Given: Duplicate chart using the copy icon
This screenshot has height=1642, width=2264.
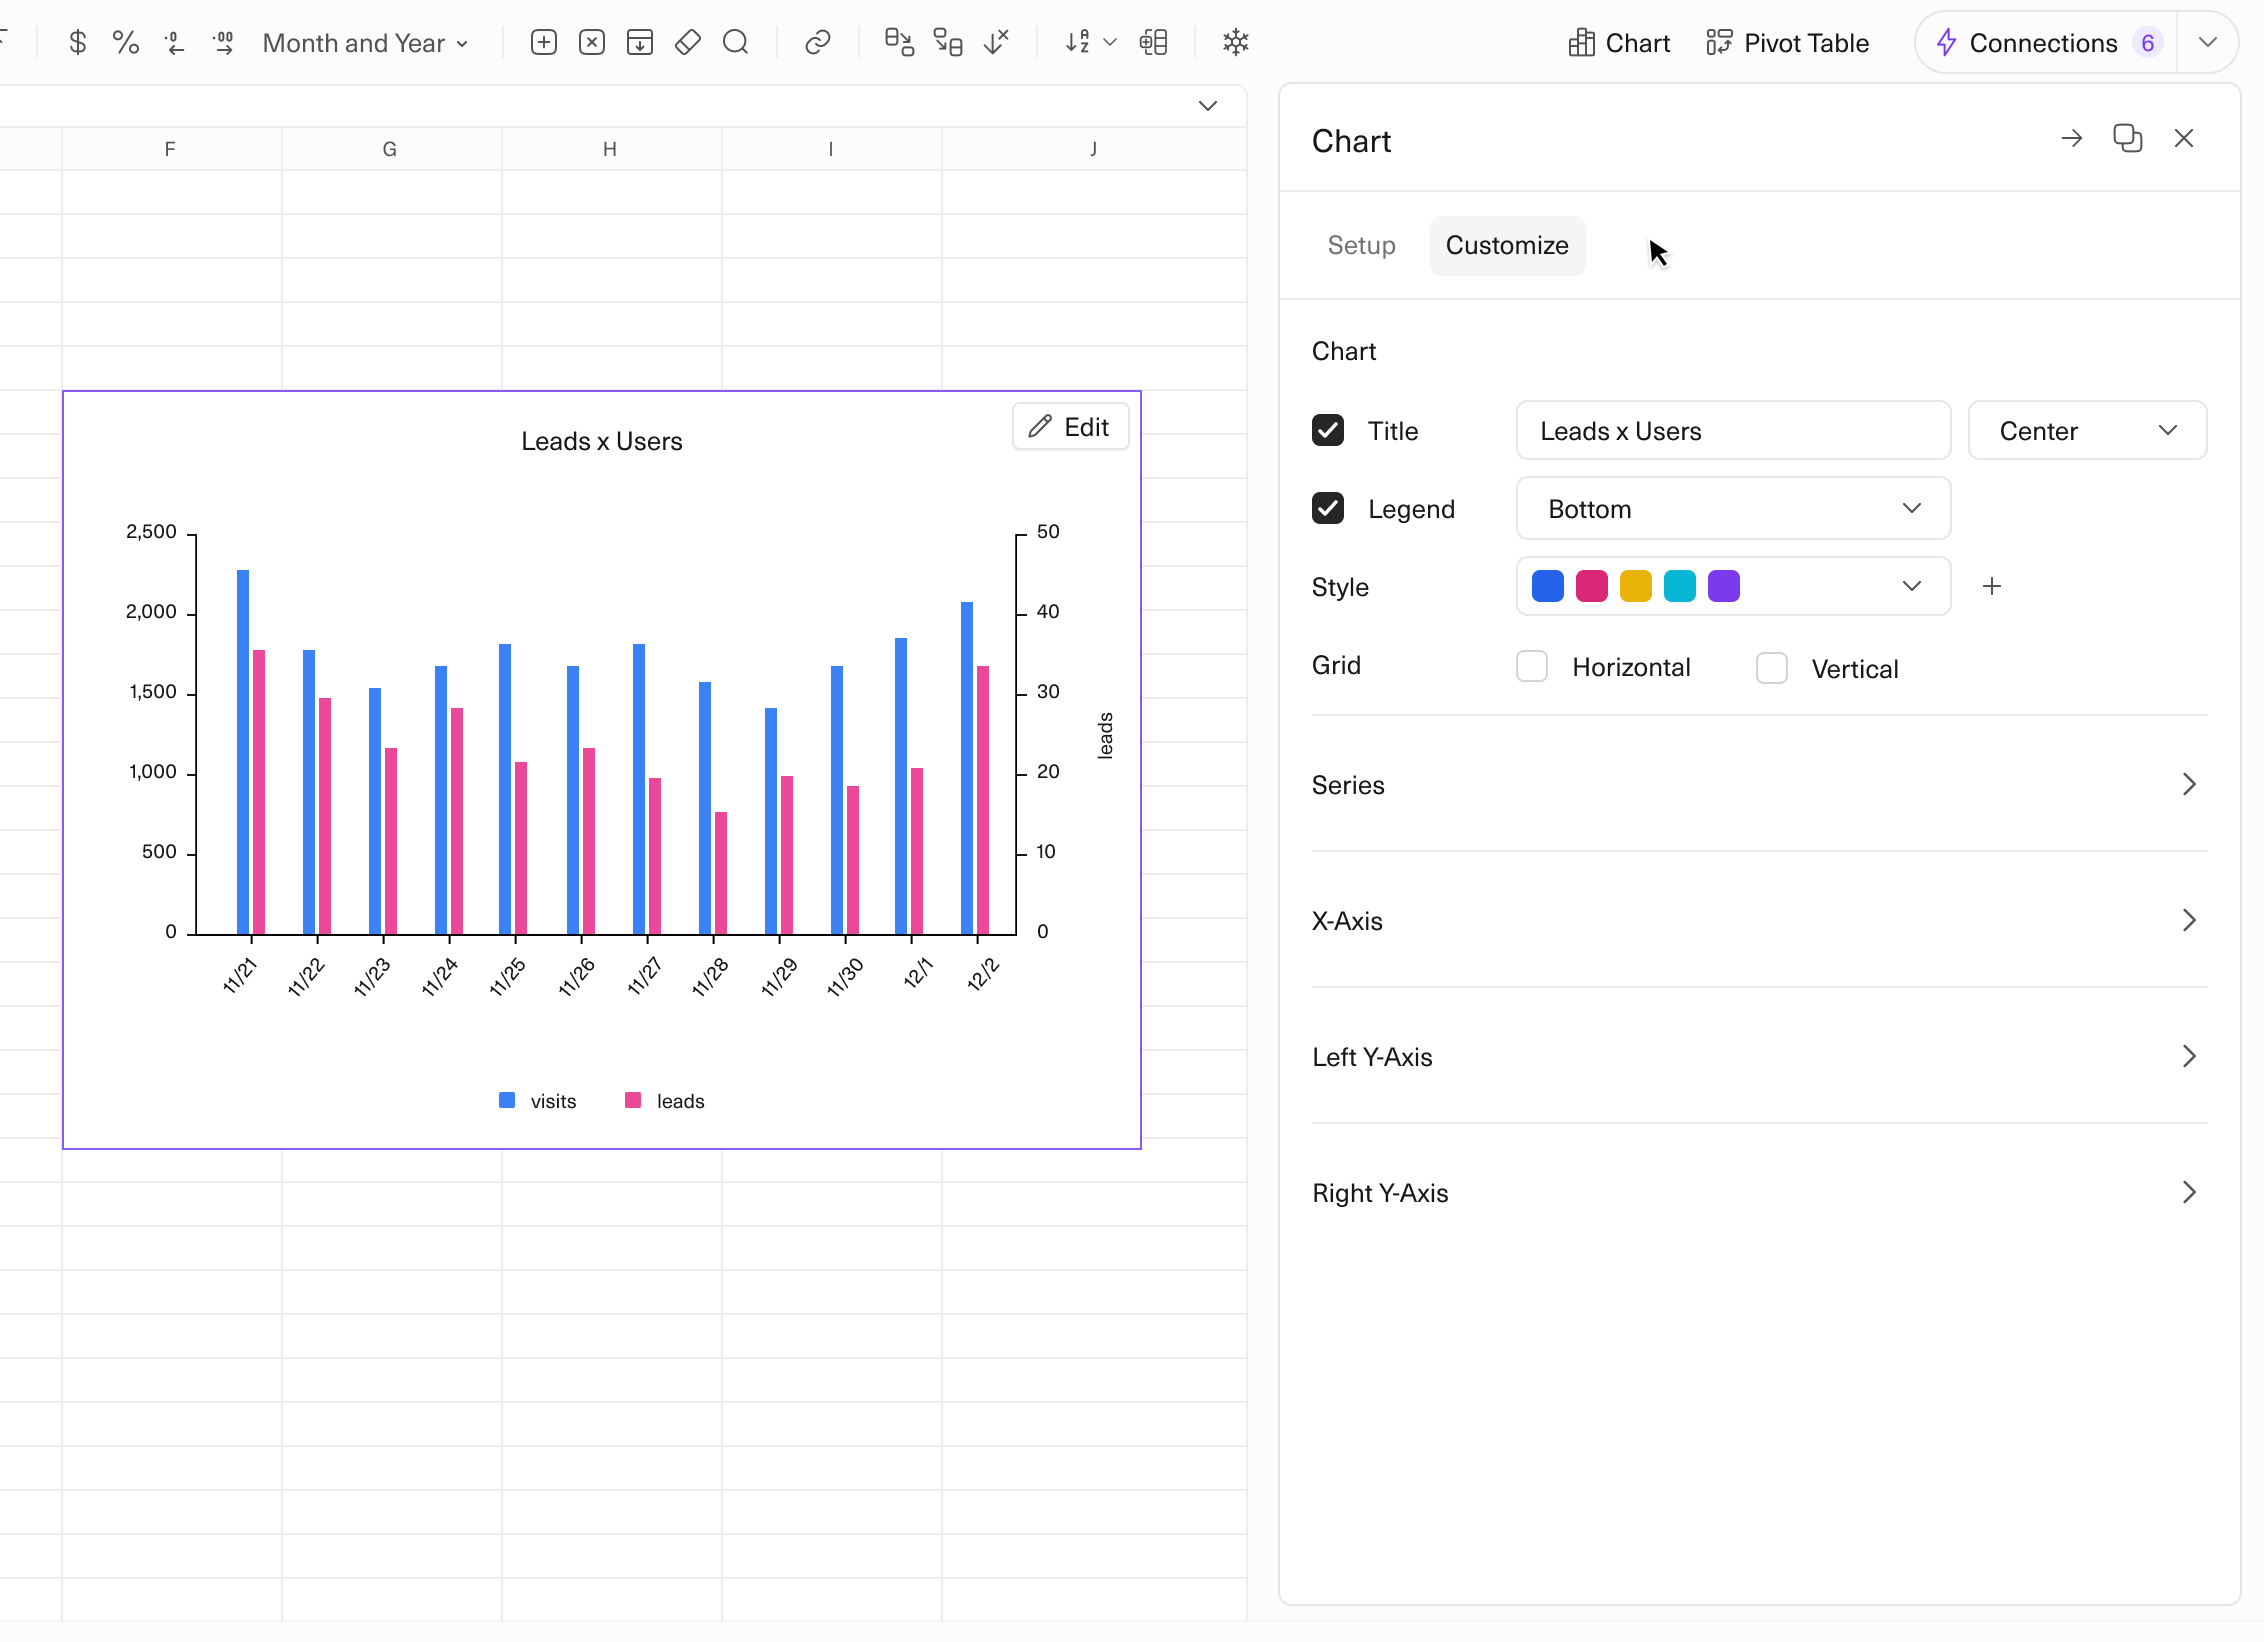Looking at the screenshot, I should pyautogui.click(x=2127, y=139).
